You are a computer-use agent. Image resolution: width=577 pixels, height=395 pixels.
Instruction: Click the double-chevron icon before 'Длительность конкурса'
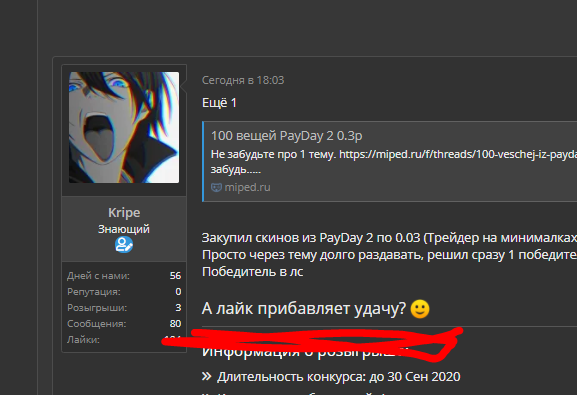tap(206, 376)
